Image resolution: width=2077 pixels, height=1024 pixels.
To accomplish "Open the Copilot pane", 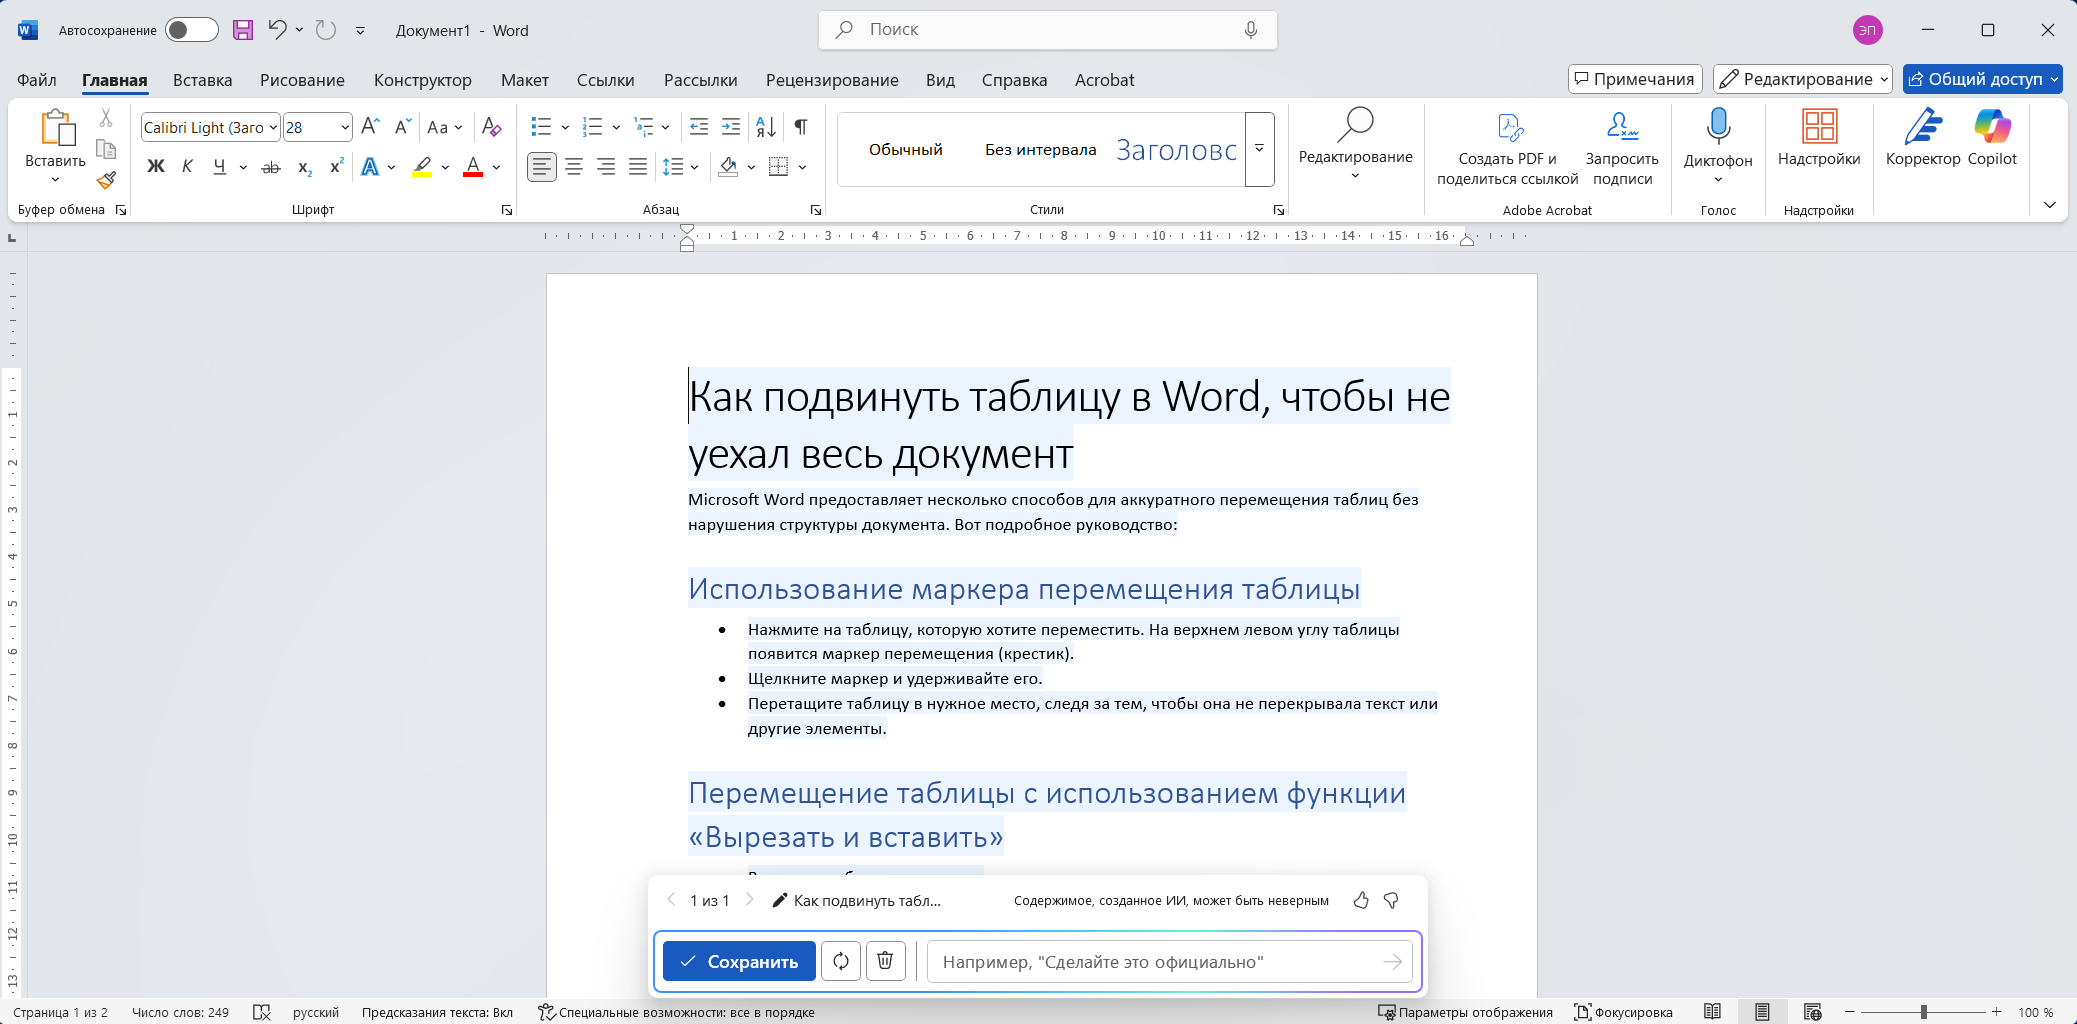I will point(1992,138).
